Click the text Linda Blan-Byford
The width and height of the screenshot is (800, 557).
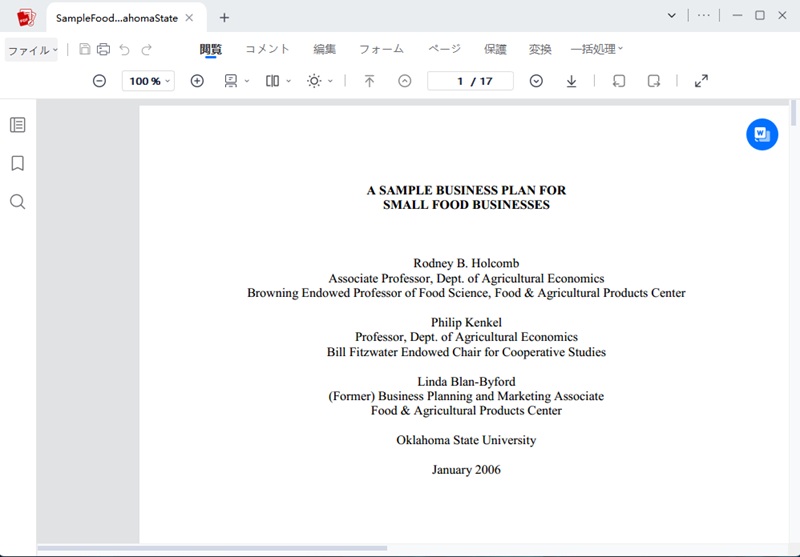(x=466, y=382)
